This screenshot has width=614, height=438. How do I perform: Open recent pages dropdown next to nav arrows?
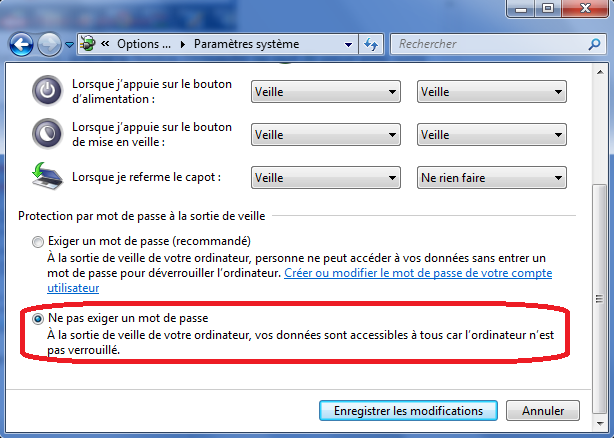(x=69, y=45)
